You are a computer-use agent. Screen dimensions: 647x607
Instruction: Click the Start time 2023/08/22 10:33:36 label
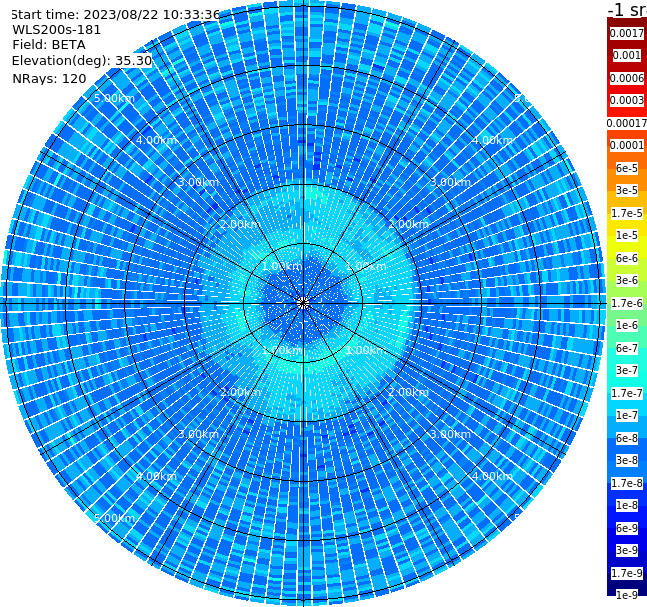click(116, 14)
